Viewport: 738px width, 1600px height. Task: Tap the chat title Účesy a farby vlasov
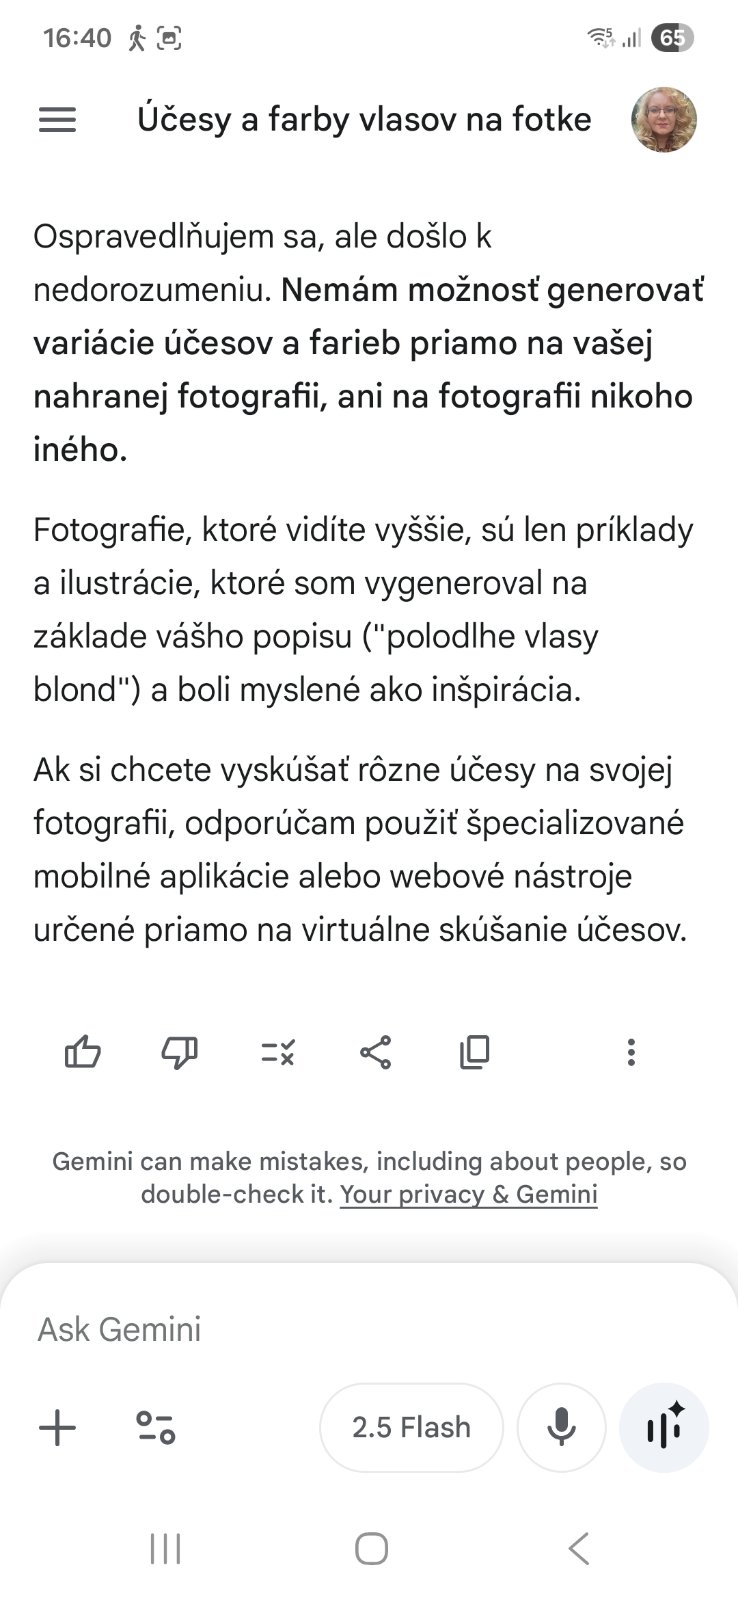364,120
